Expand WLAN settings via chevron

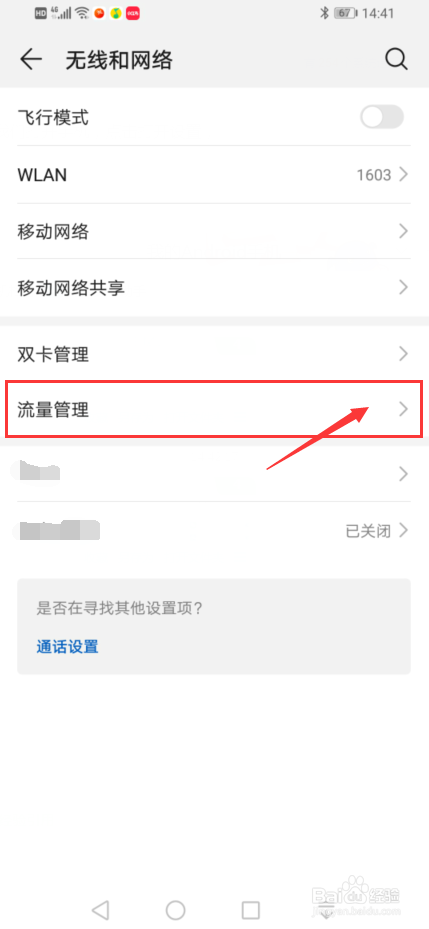[x=404, y=175]
